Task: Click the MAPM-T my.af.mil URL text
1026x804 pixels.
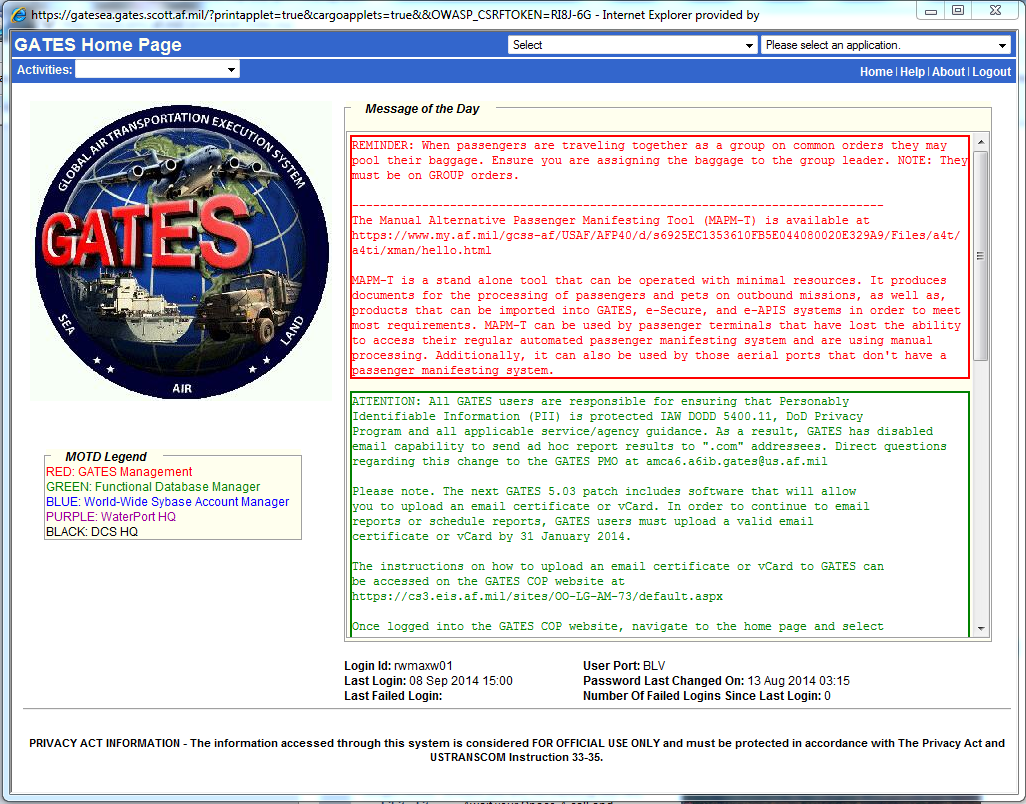Action: (656, 243)
